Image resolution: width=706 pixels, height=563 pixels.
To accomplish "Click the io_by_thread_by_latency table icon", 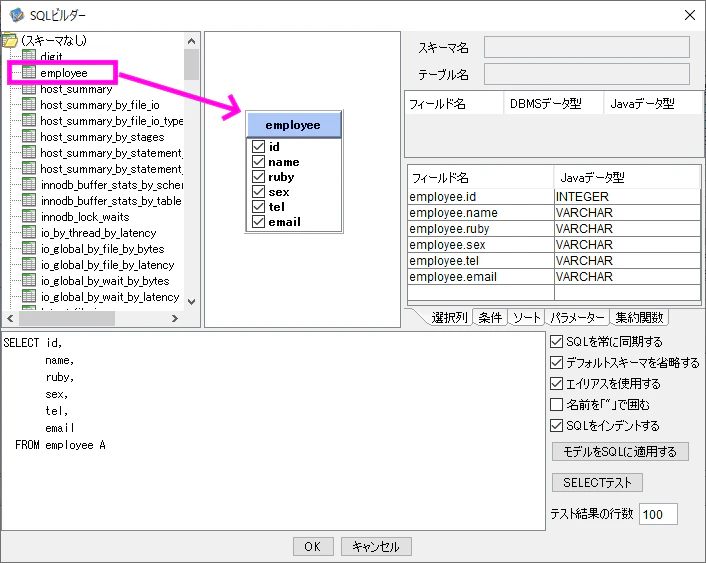I will [x=29, y=232].
